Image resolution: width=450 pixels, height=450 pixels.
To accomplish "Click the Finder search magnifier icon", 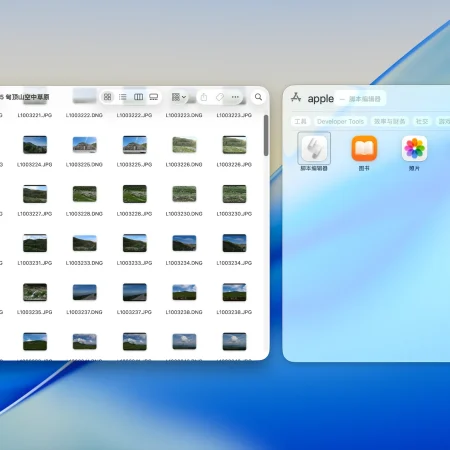I will tap(258, 97).
